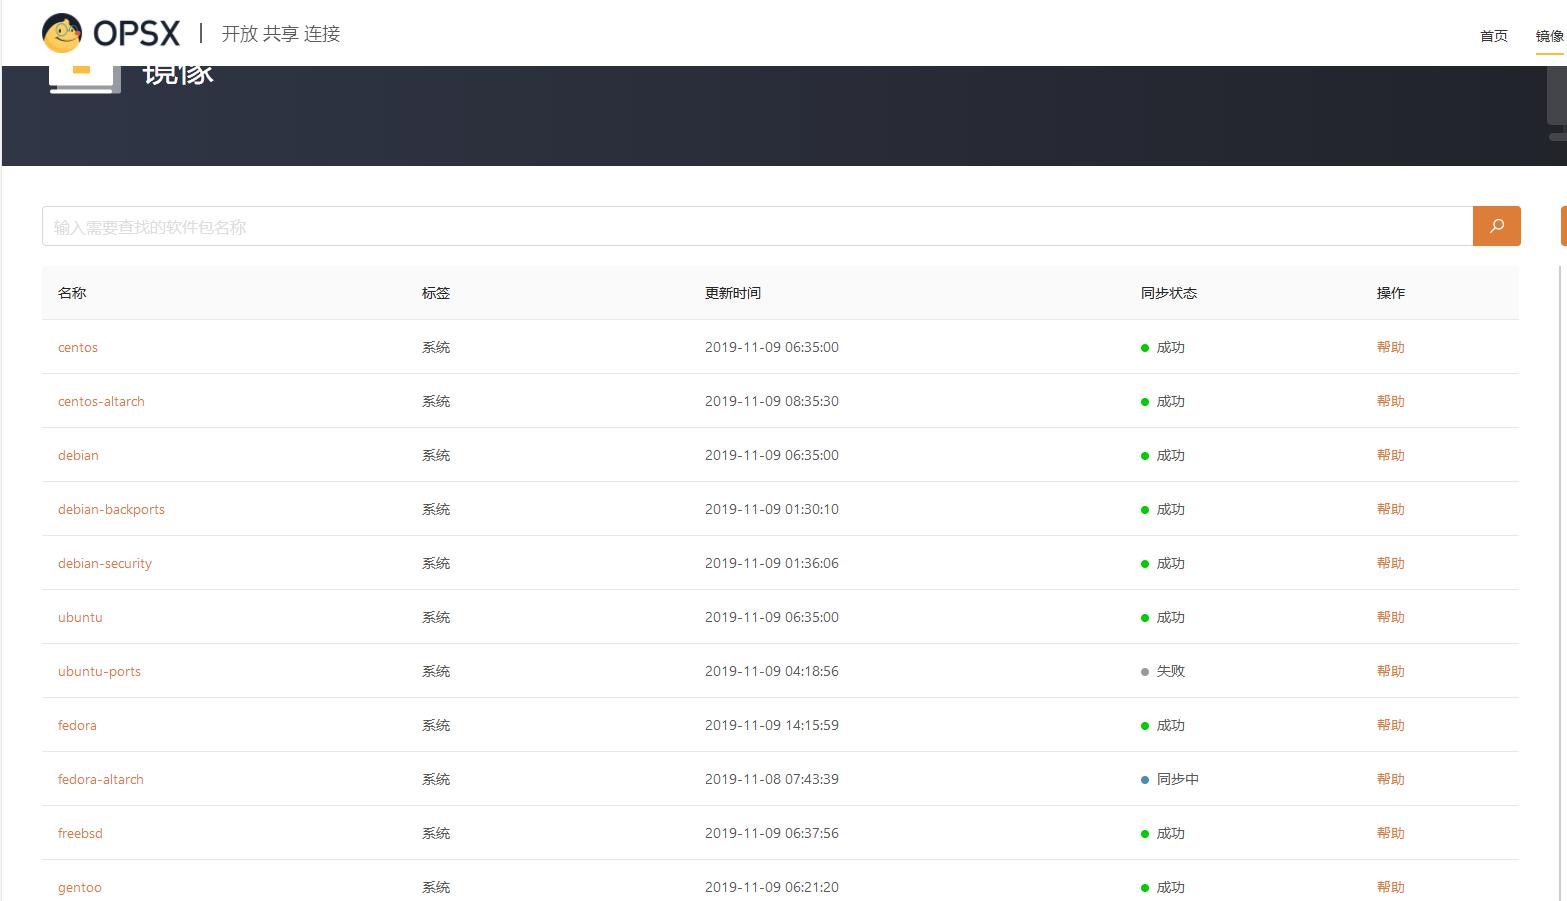Click the package name search field
This screenshot has height=901, width=1567.
click(x=756, y=227)
